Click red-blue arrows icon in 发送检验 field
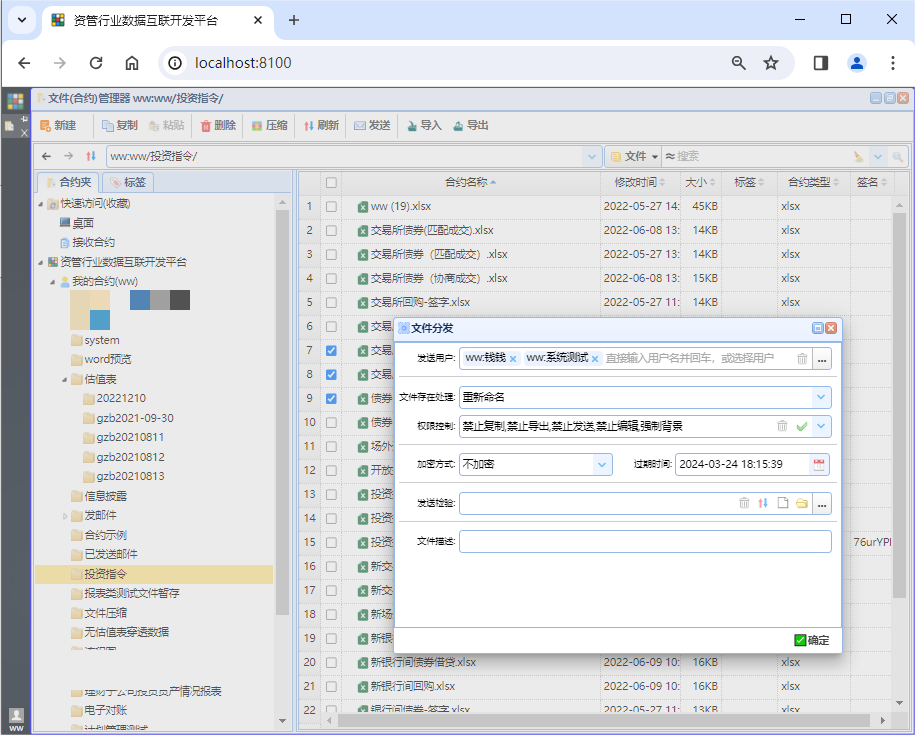This screenshot has width=915, height=735. (x=763, y=503)
